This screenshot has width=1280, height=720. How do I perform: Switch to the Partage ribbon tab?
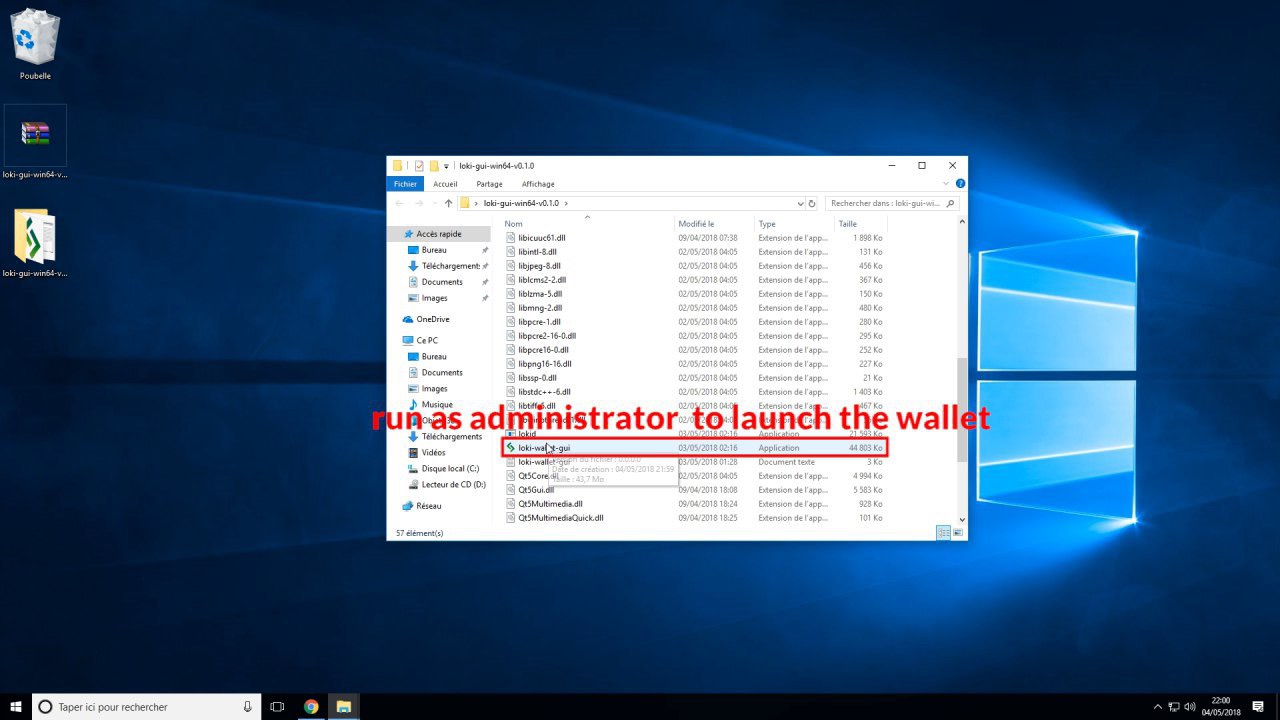tap(489, 184)
